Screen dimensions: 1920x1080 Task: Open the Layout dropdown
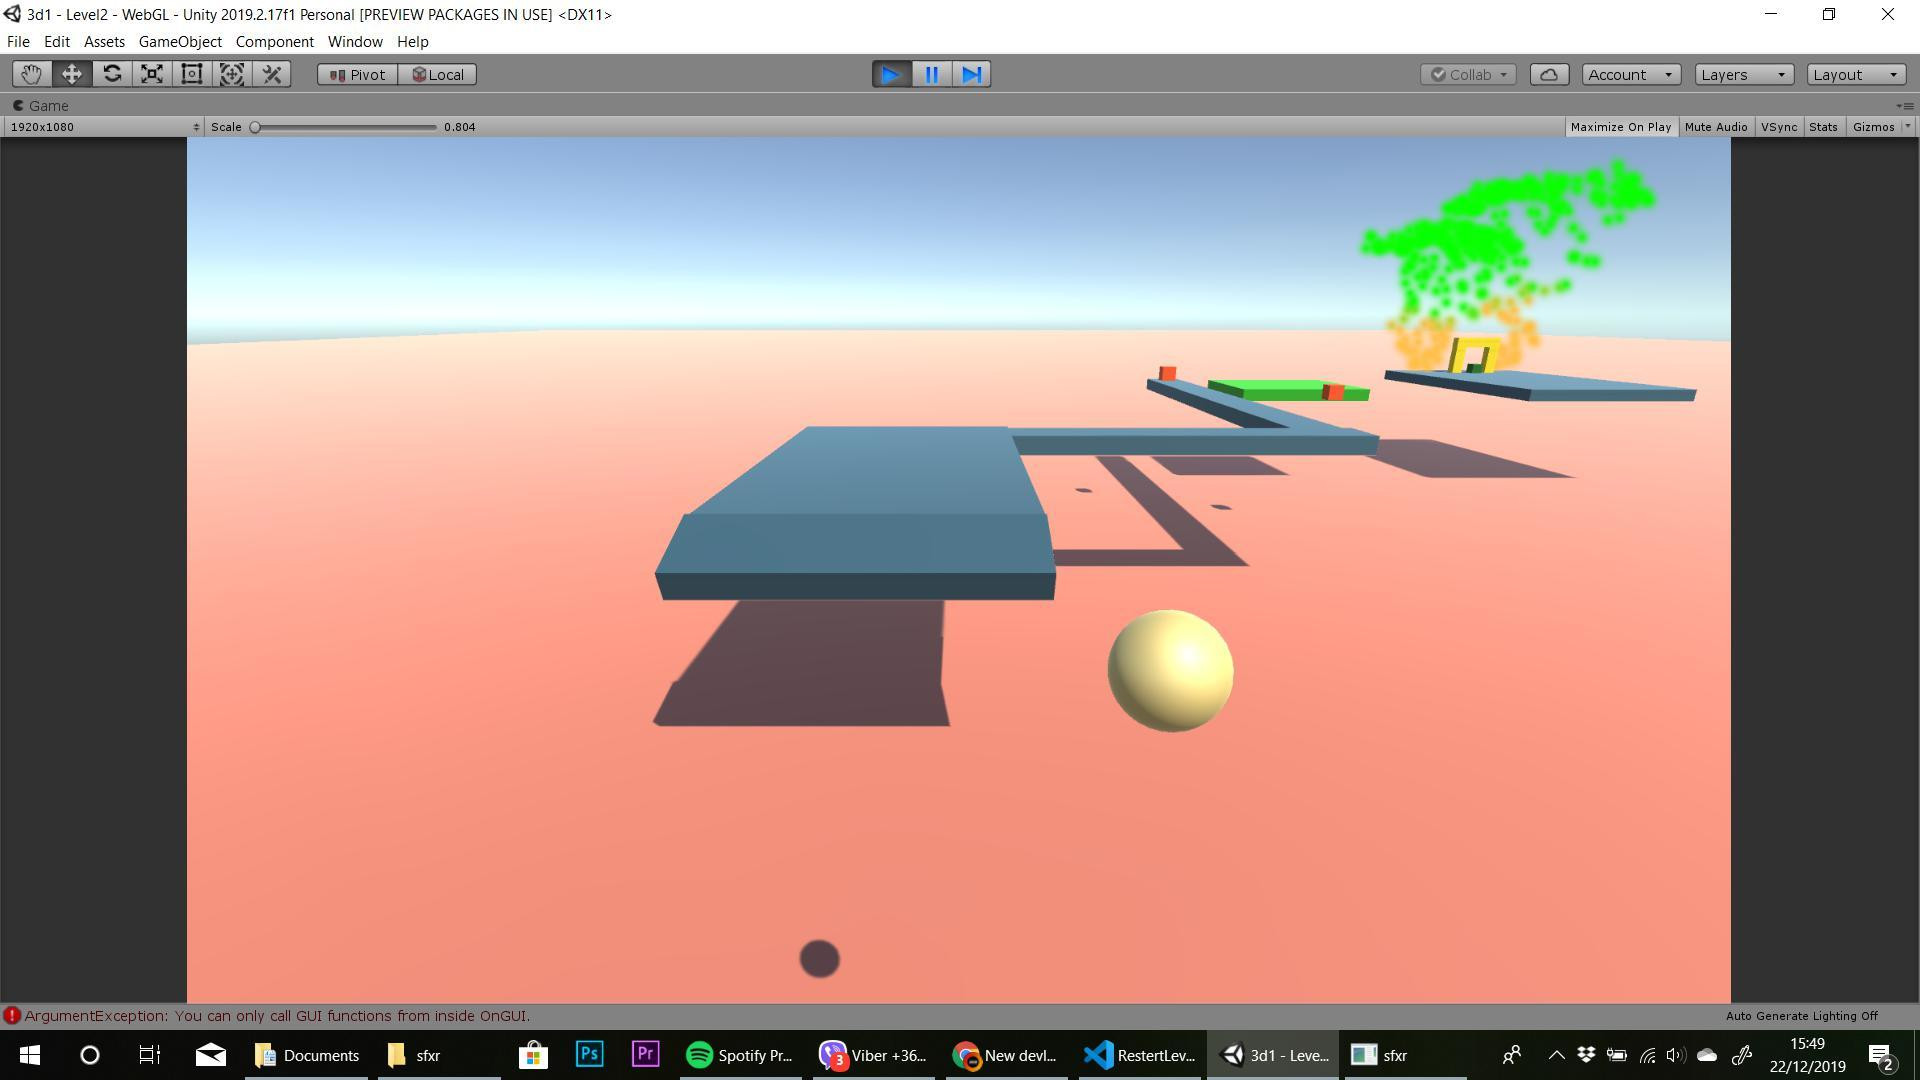coord(1855,74)
